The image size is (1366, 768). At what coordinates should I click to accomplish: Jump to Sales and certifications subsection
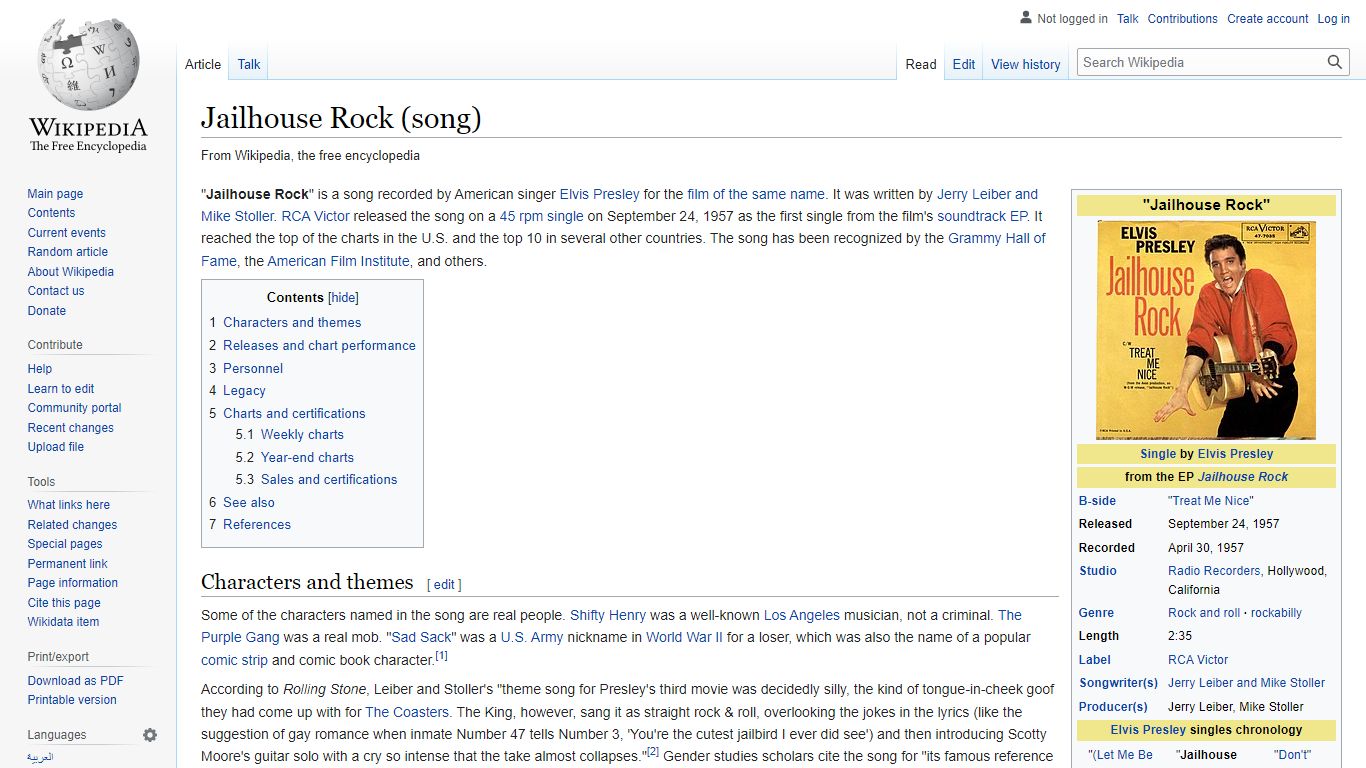tap(329, 479)
